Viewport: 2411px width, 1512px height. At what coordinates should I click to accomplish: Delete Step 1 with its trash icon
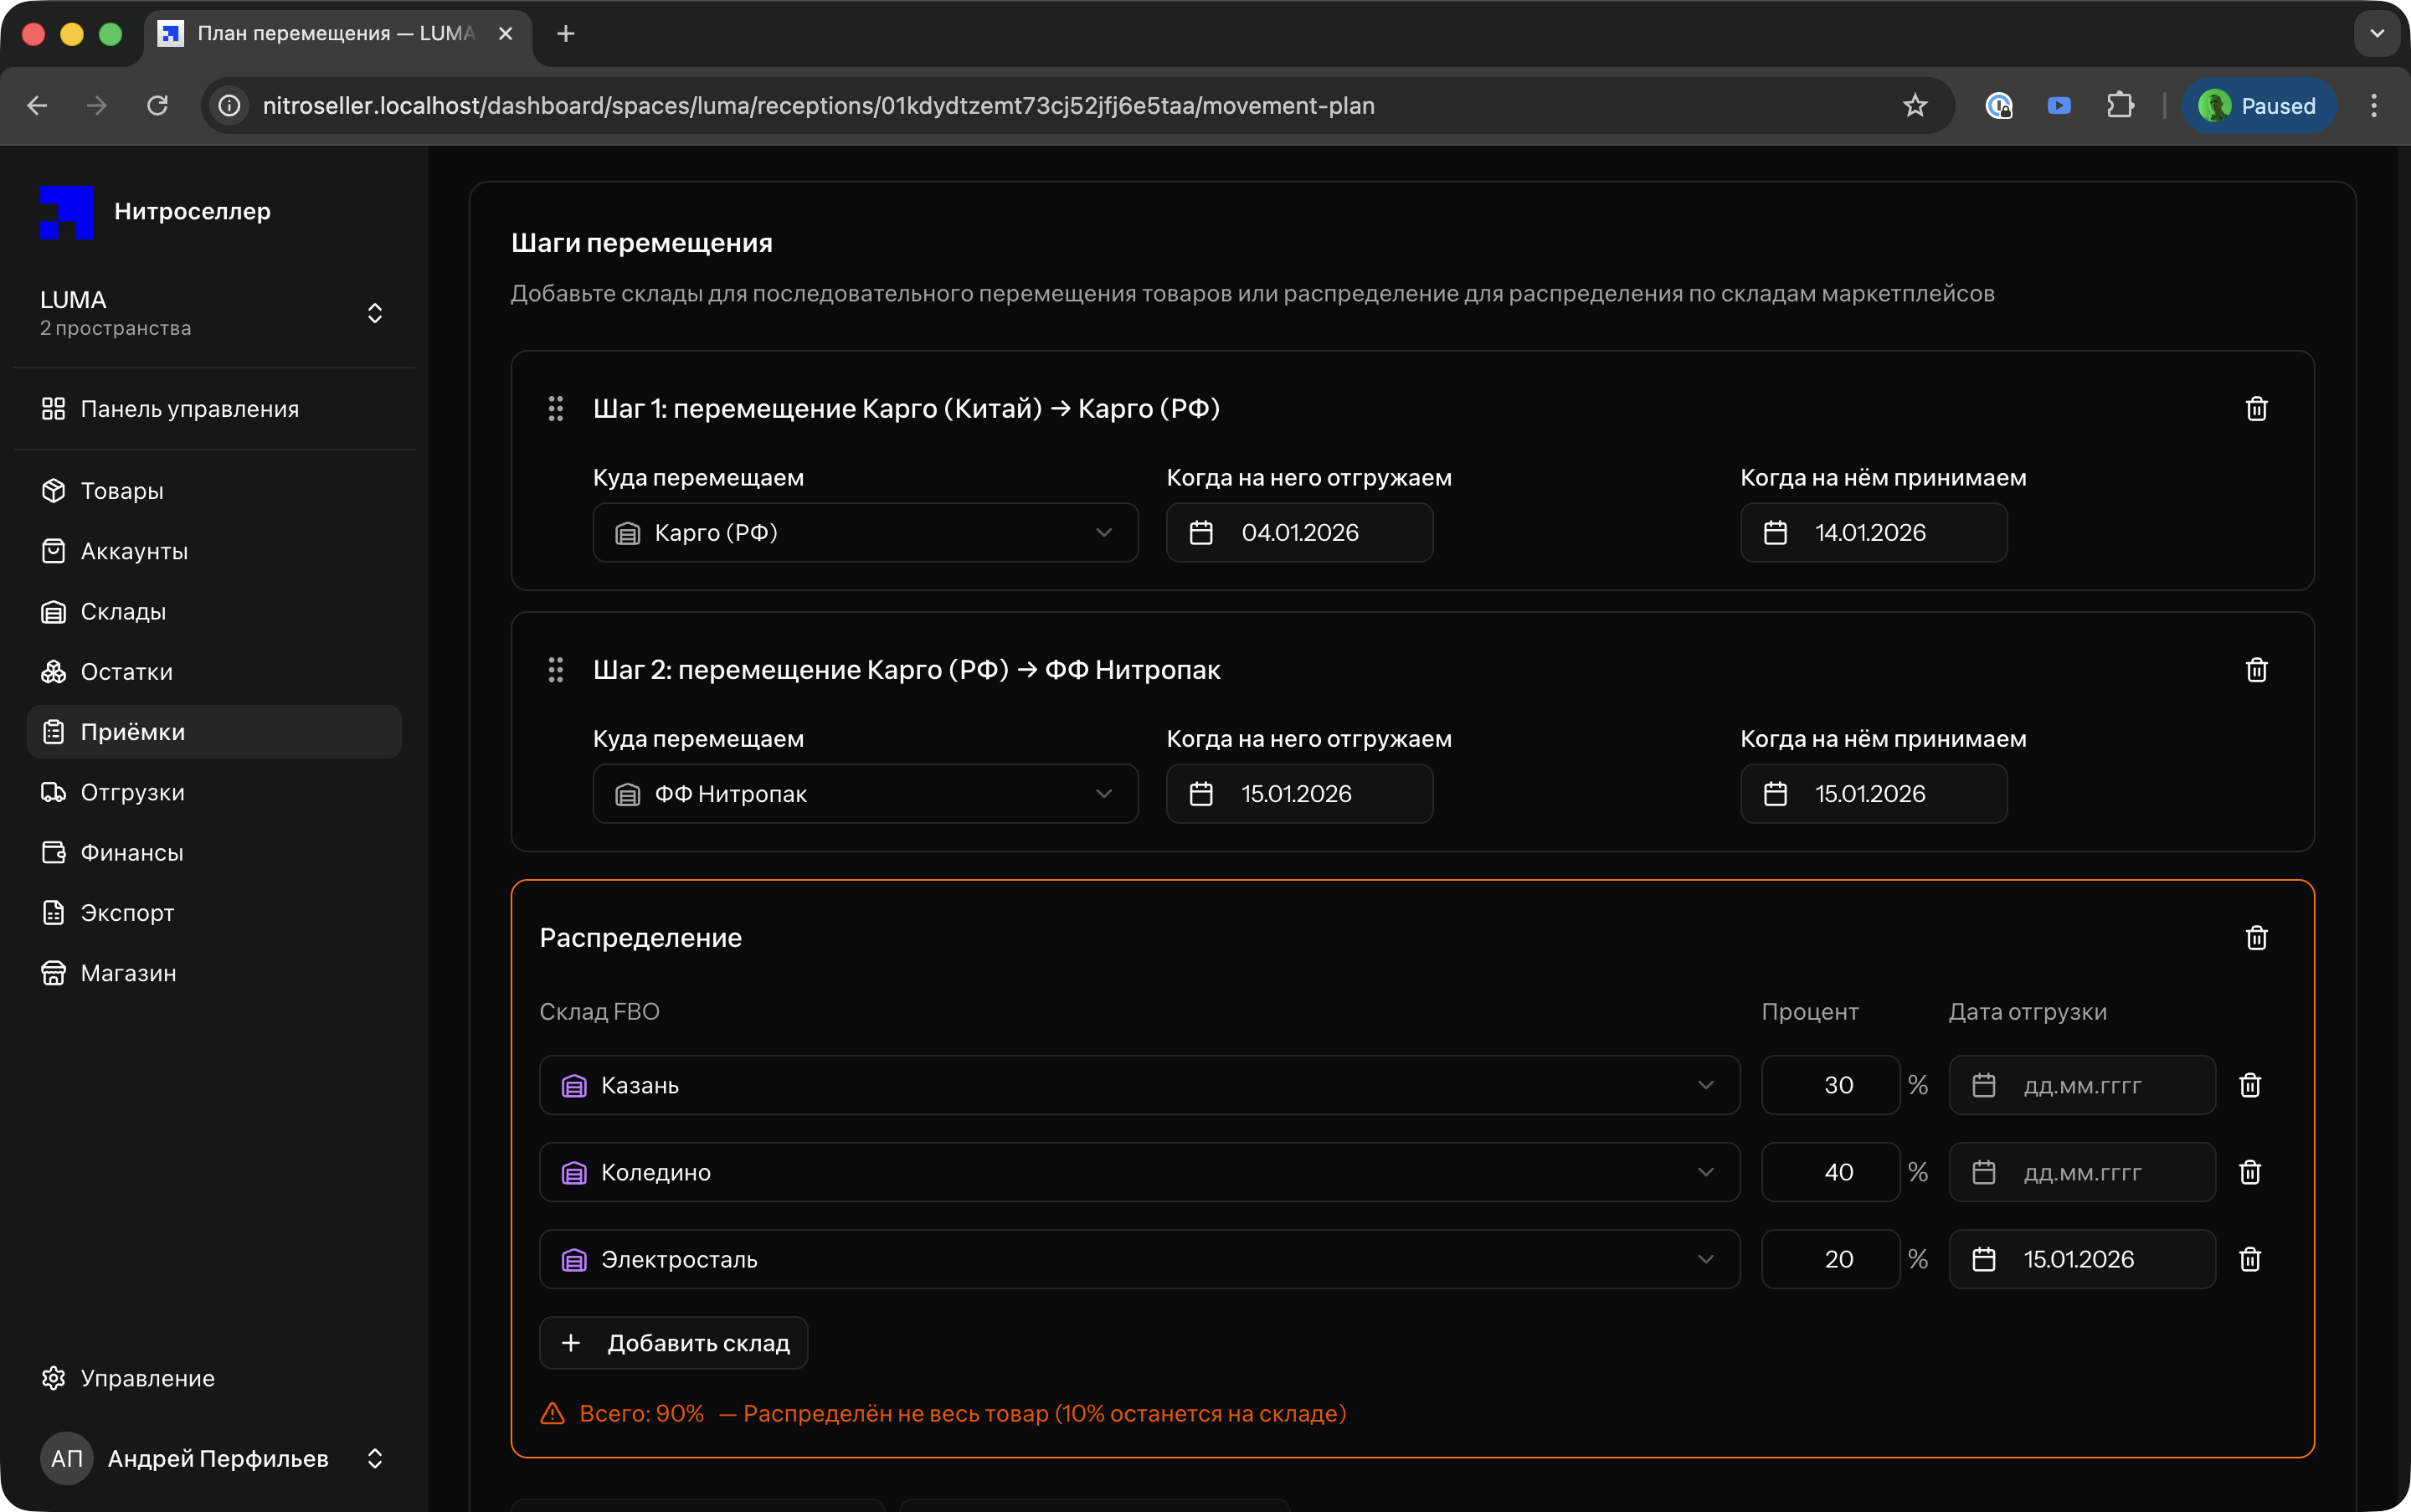click(x=2256, y=409)
